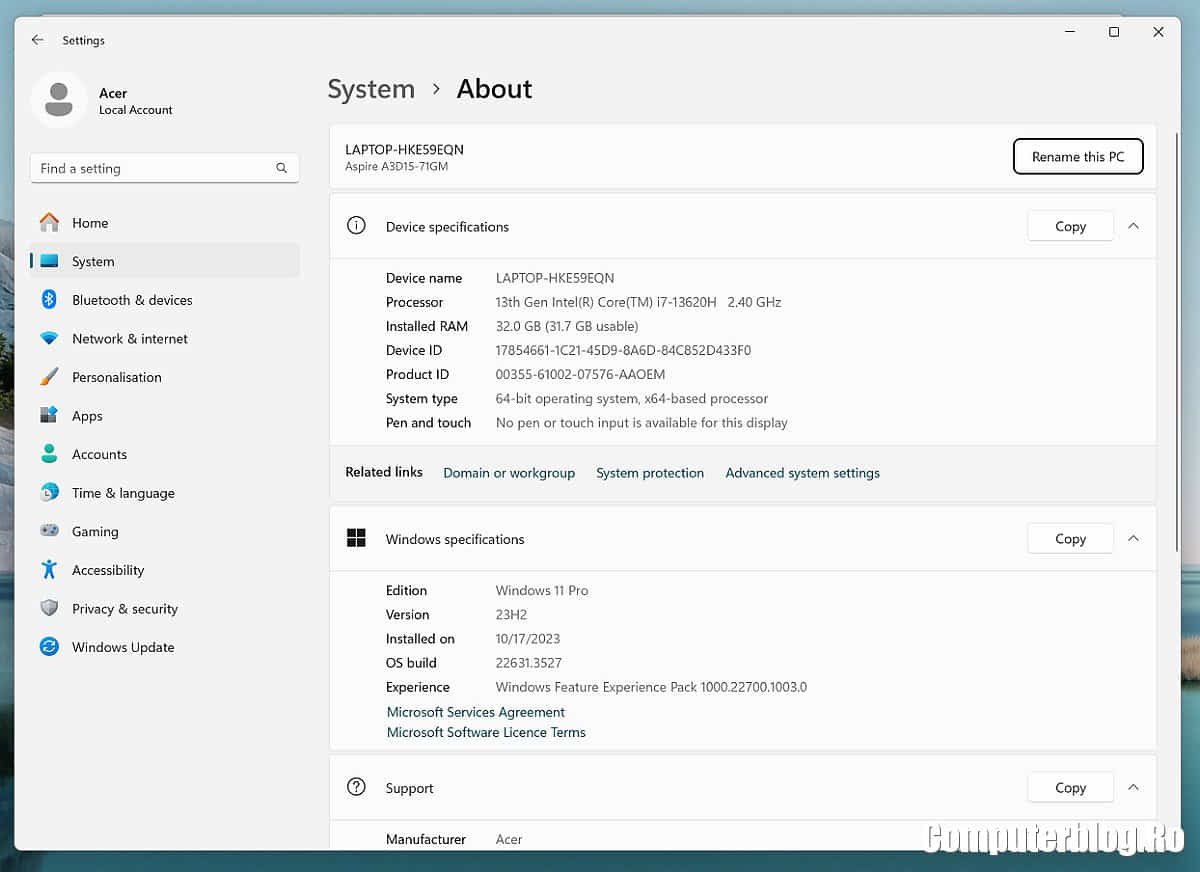Open Advanced system settings link
Screen dimensions: 1200x872
[802, 473]
